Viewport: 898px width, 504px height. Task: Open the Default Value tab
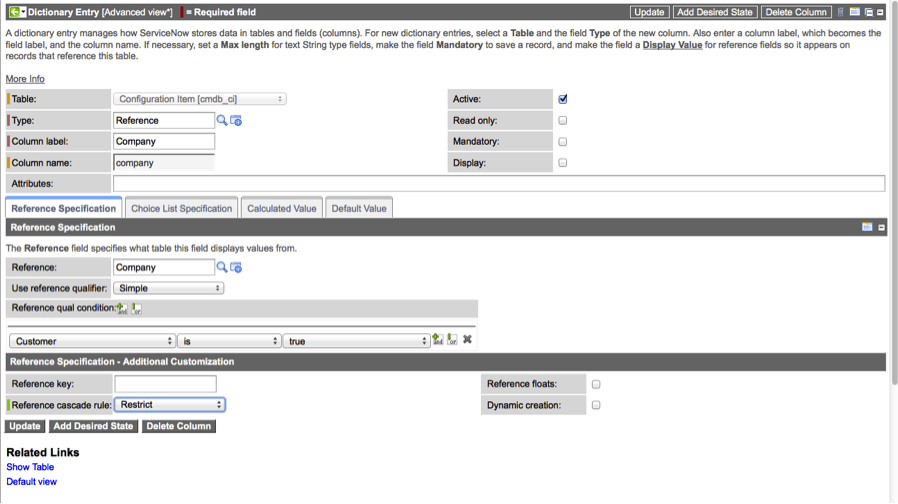coord(359,208)
